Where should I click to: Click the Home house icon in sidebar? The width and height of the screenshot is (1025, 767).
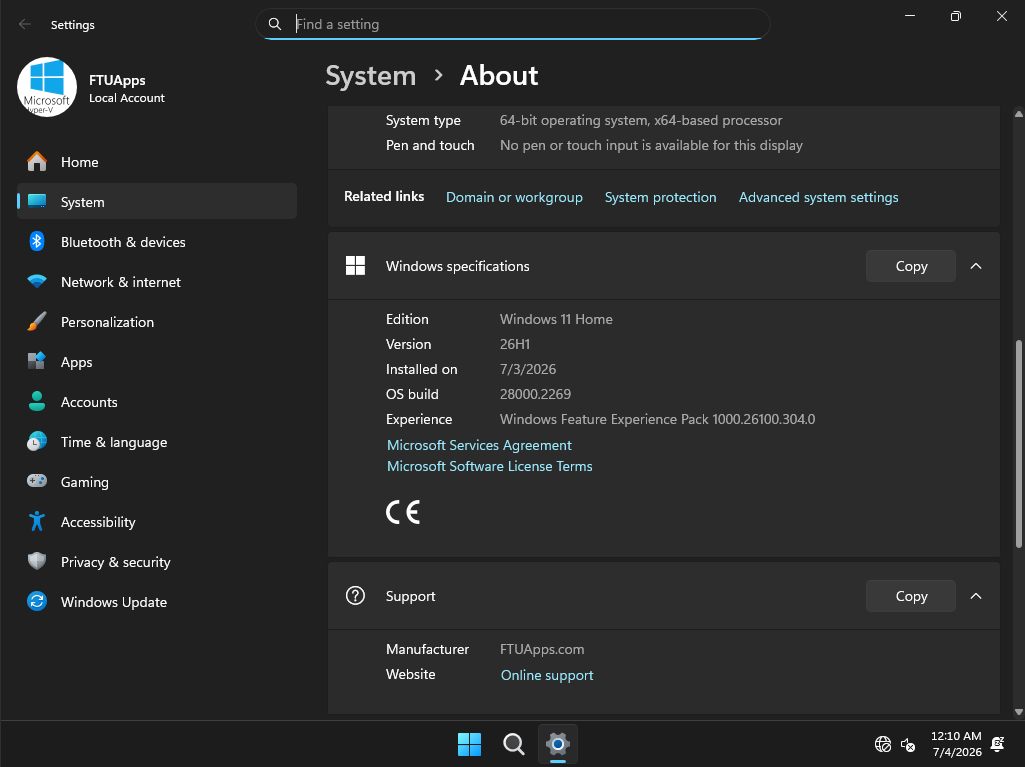[x=37, y=162]
